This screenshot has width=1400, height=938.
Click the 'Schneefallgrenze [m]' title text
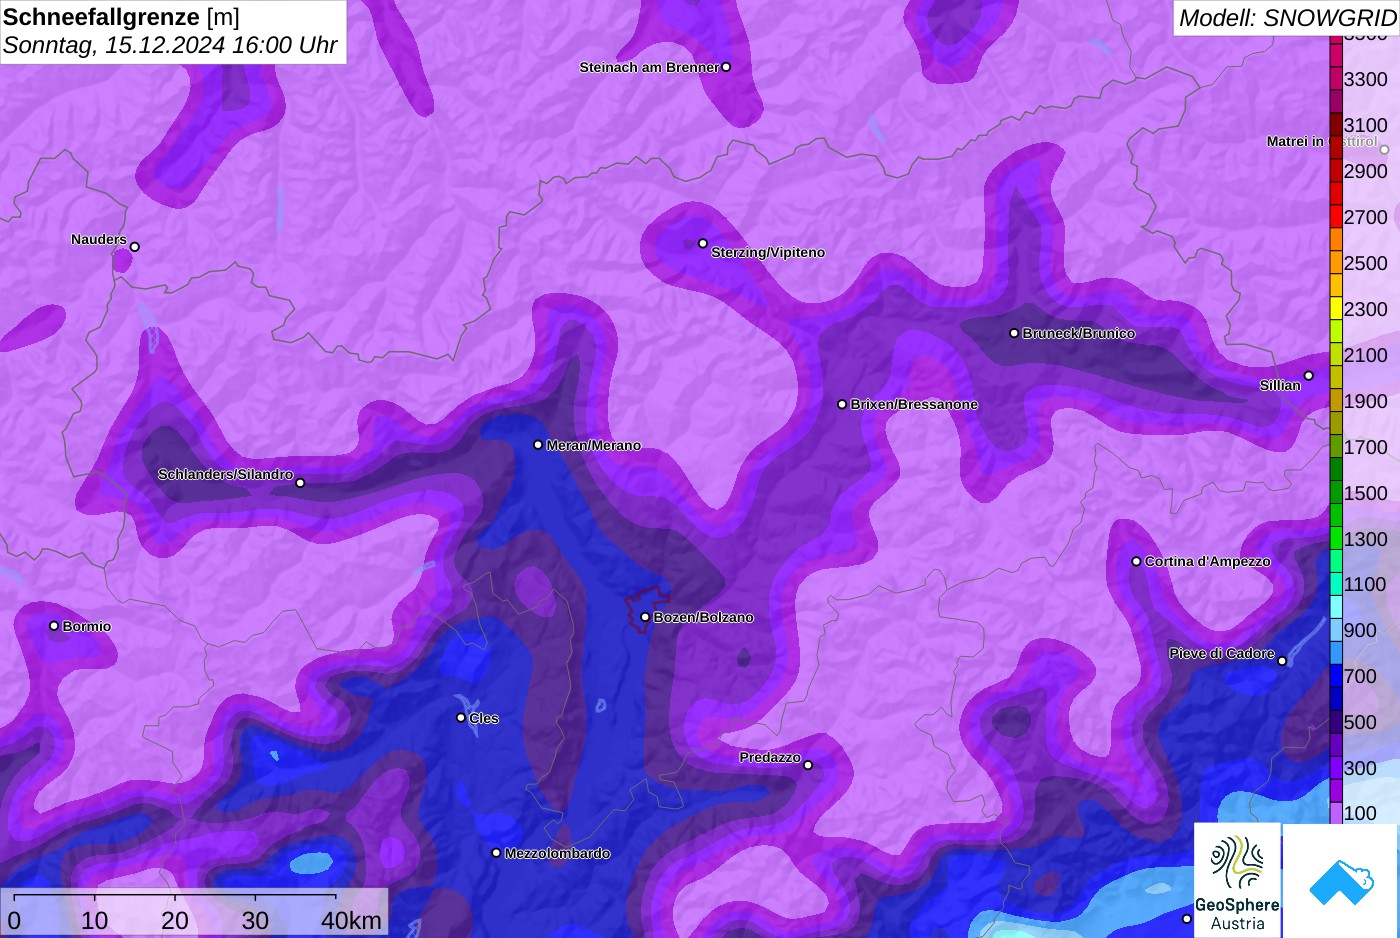(x=122, y=17)
